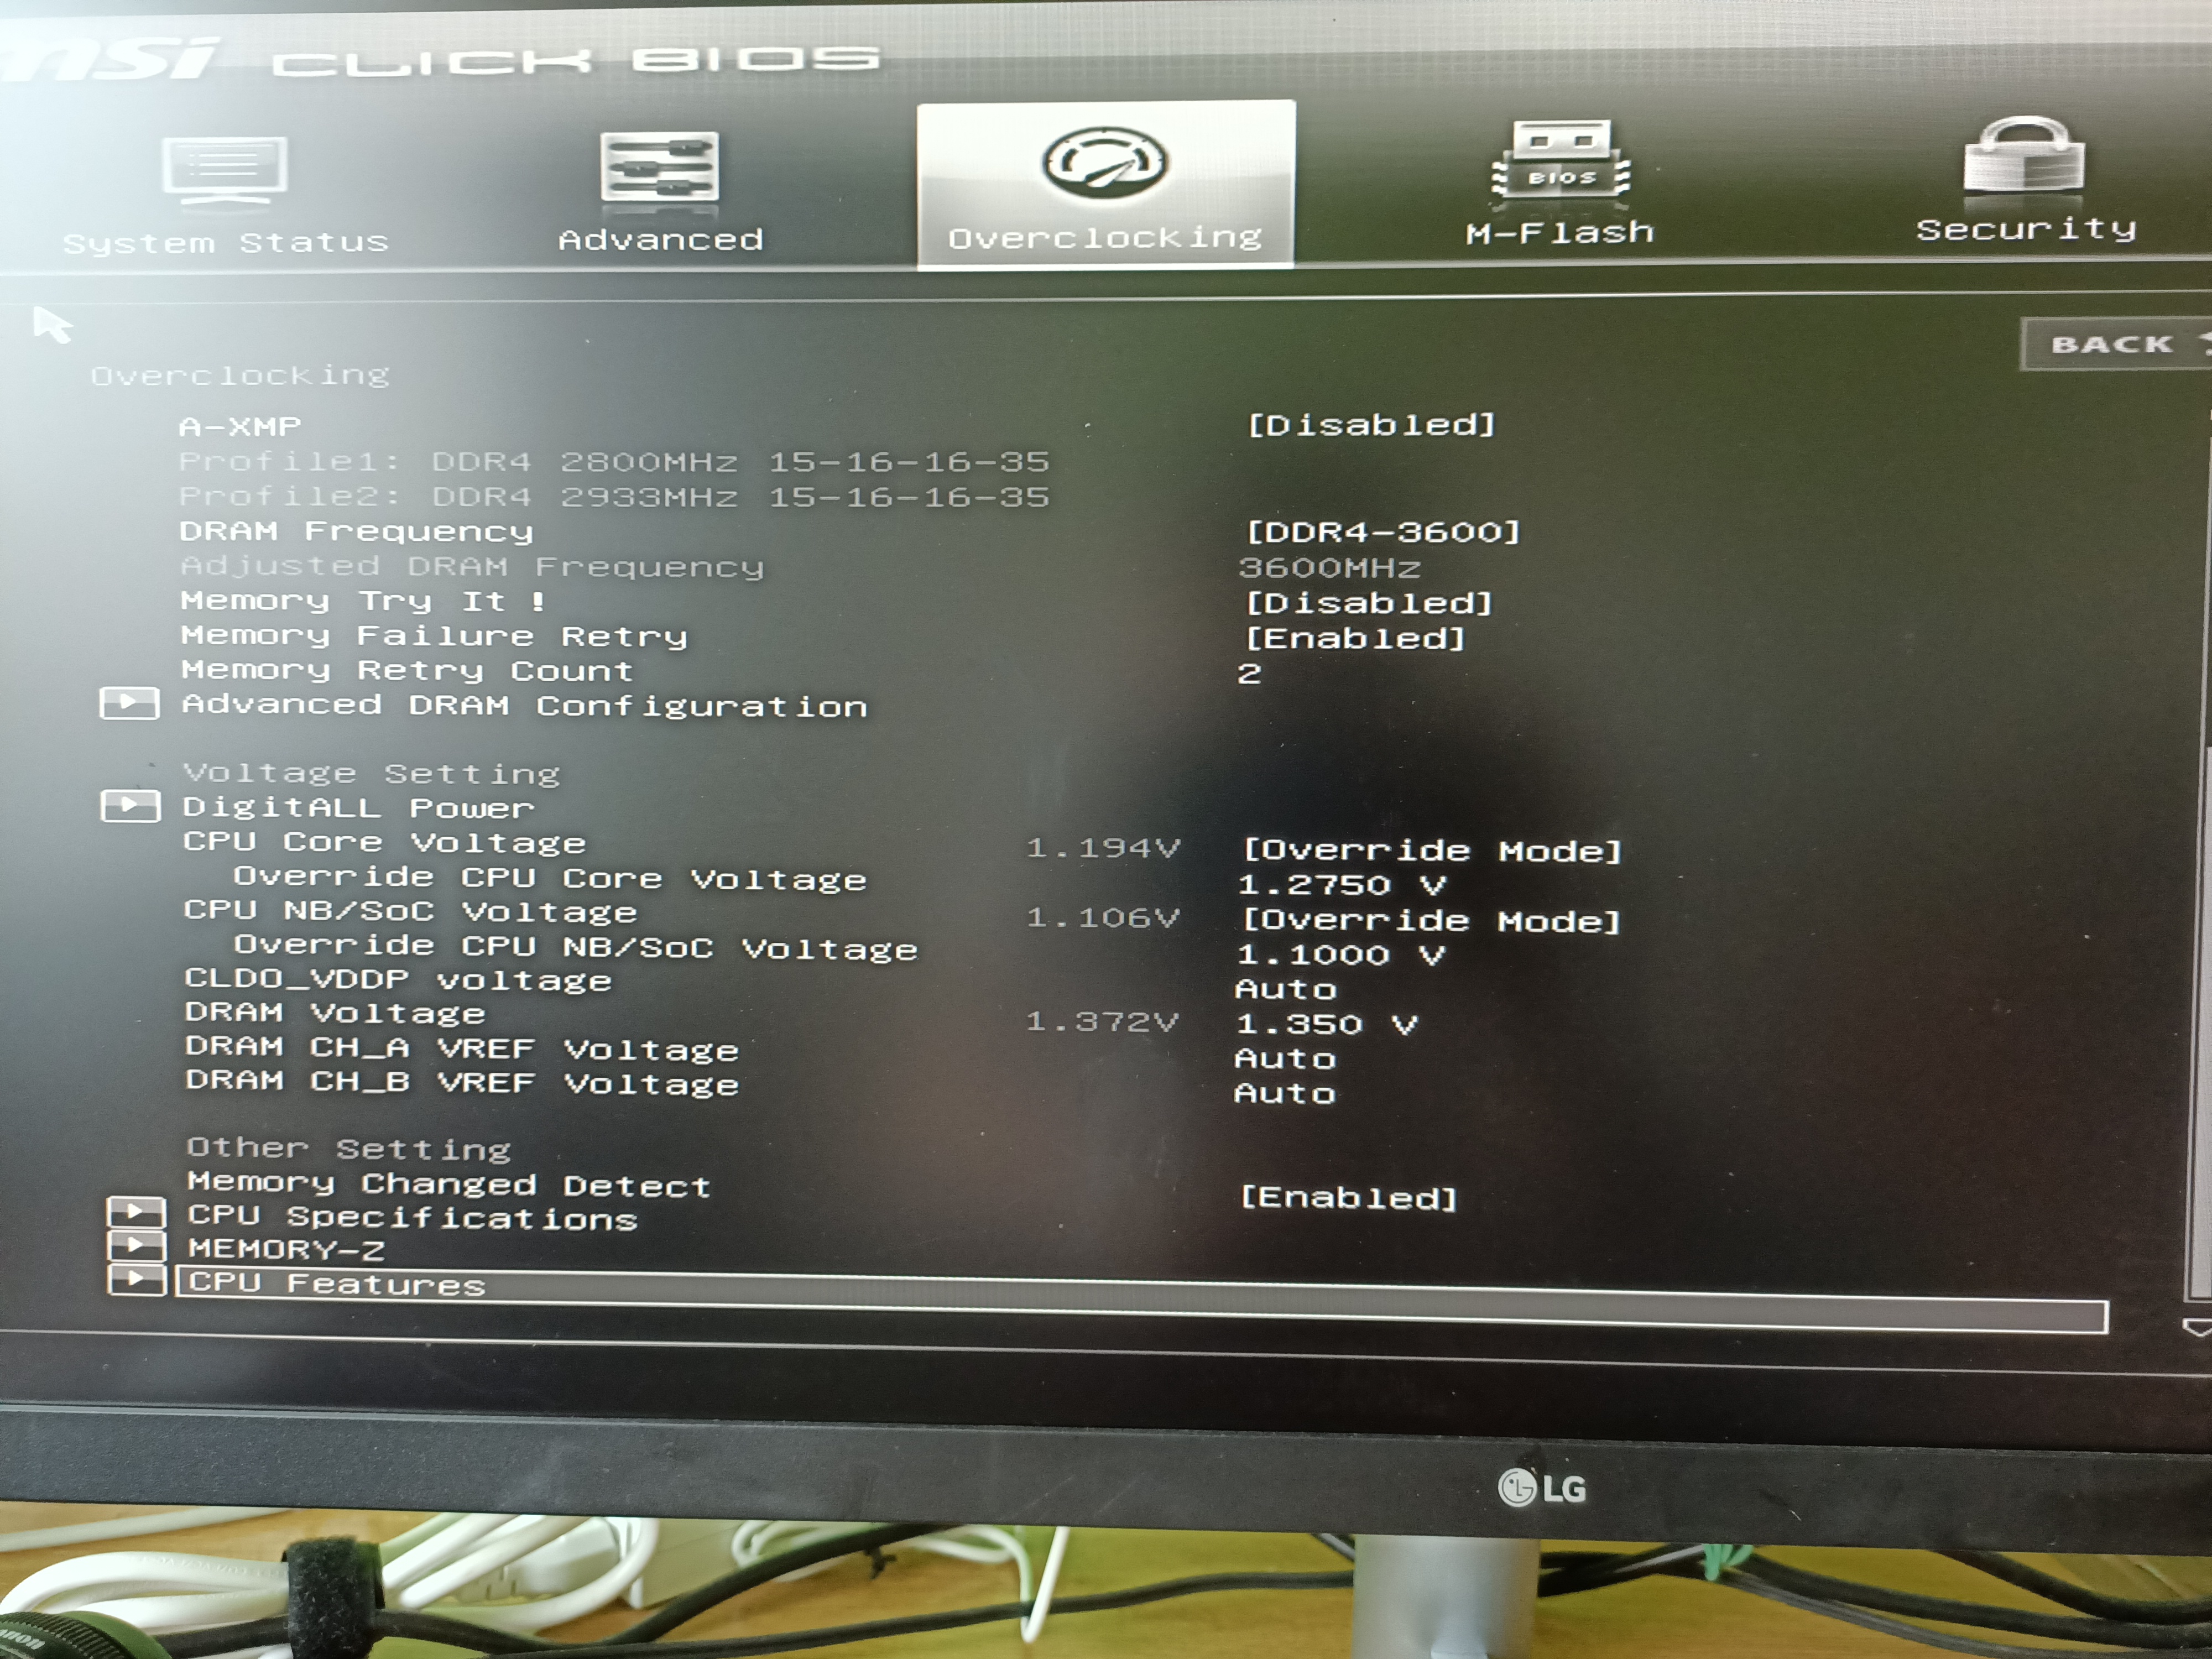The image size is (2212, 1659).
Task: Select the CPU NB/SoC Voltage label
Action: [410, 912]
